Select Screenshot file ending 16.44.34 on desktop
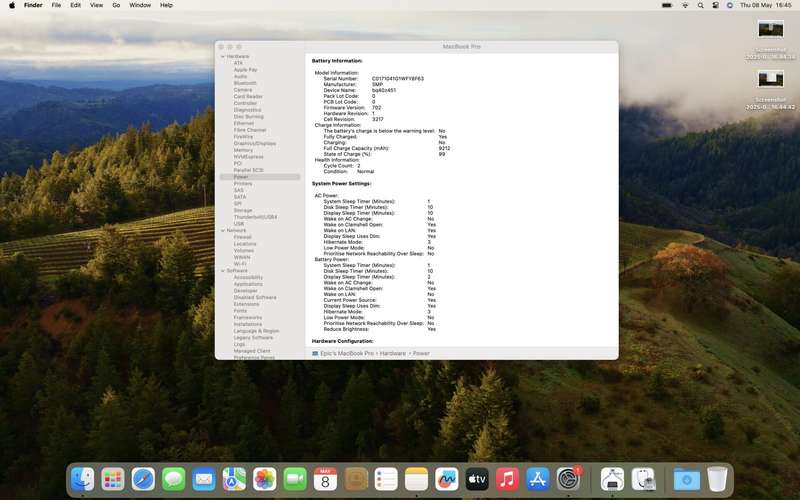Image resolution: width=800 pixels, height=500 pixels. [770, 40]
